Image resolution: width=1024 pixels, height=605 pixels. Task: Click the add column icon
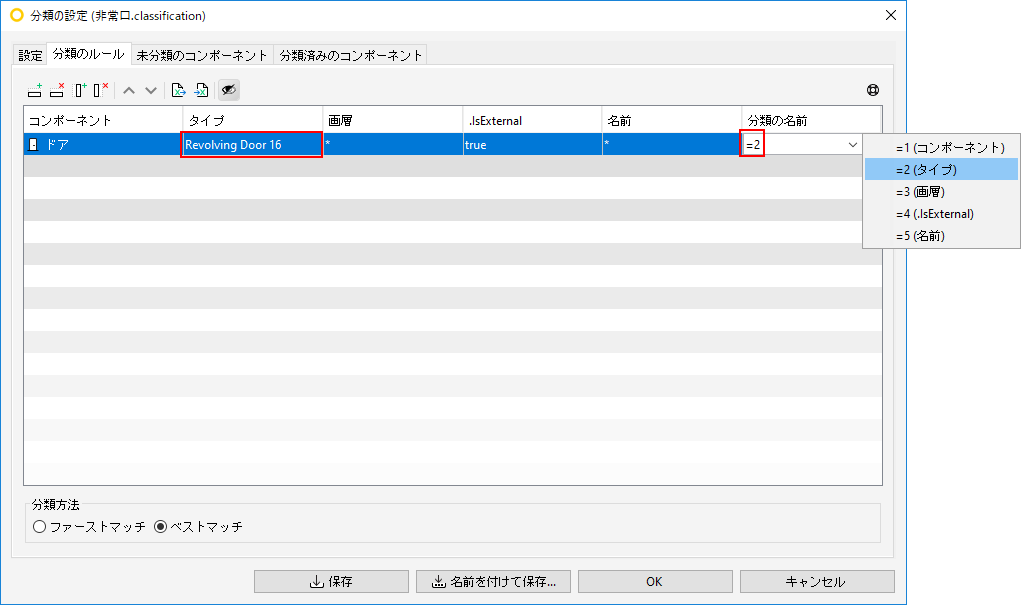coord(80,90)
